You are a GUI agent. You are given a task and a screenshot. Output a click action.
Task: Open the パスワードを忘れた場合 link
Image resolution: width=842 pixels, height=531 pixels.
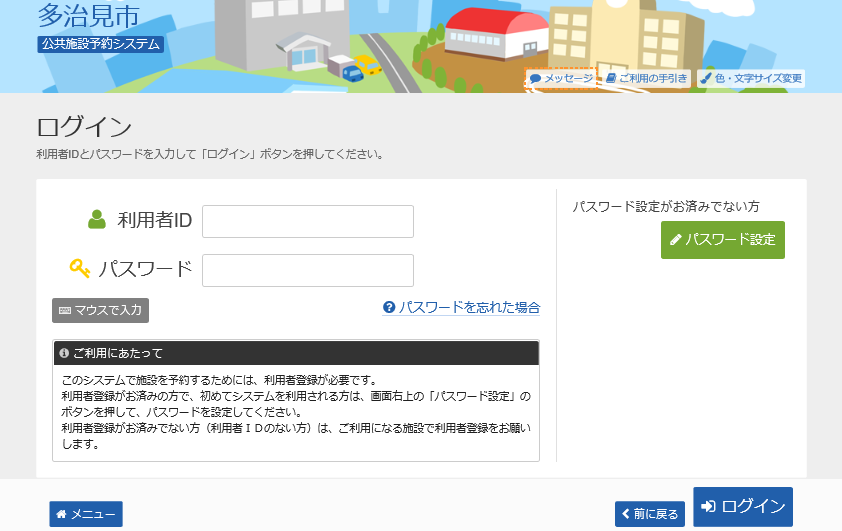469,308
